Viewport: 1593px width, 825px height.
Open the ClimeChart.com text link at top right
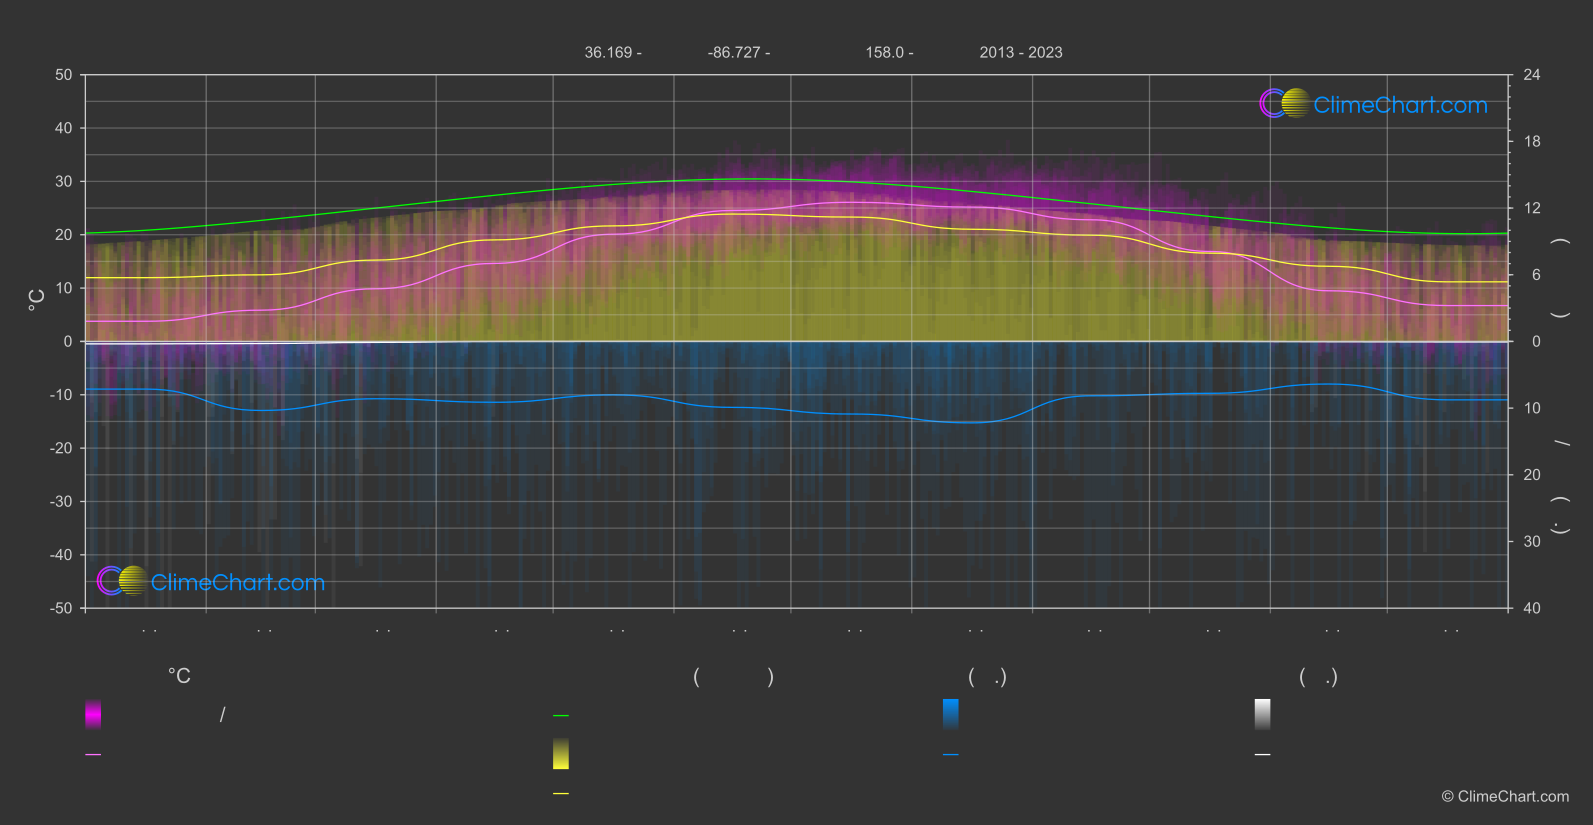pyautogui.click(x=1400, y=105)
